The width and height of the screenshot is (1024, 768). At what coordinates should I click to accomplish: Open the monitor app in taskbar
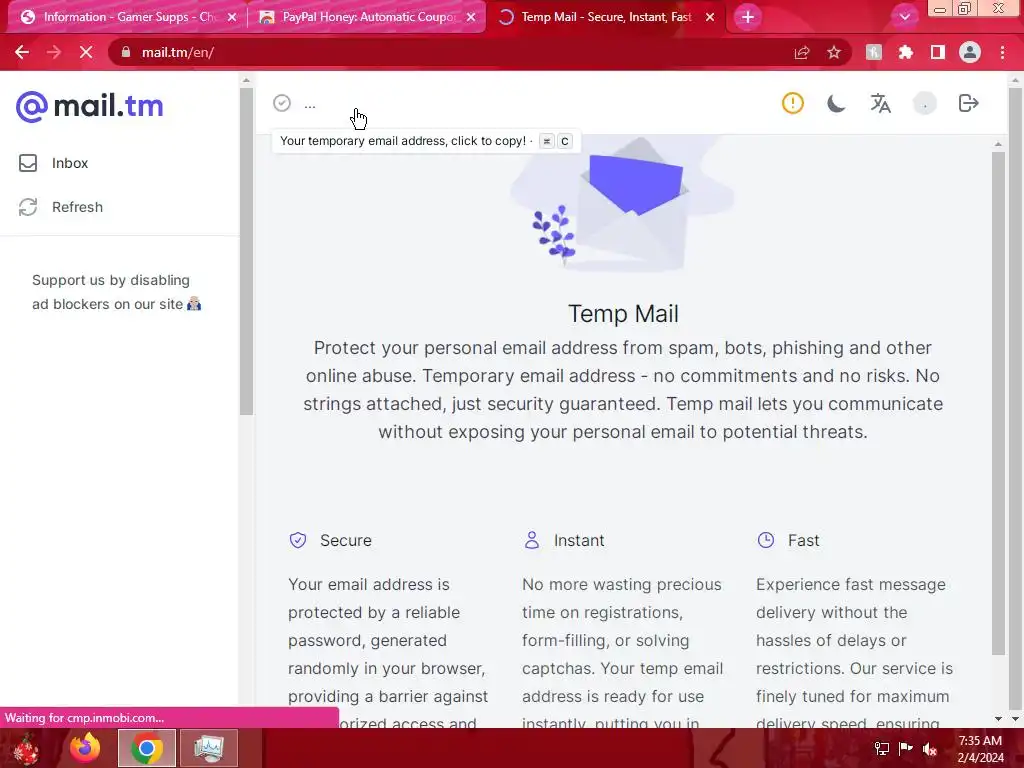click(208, 748)
